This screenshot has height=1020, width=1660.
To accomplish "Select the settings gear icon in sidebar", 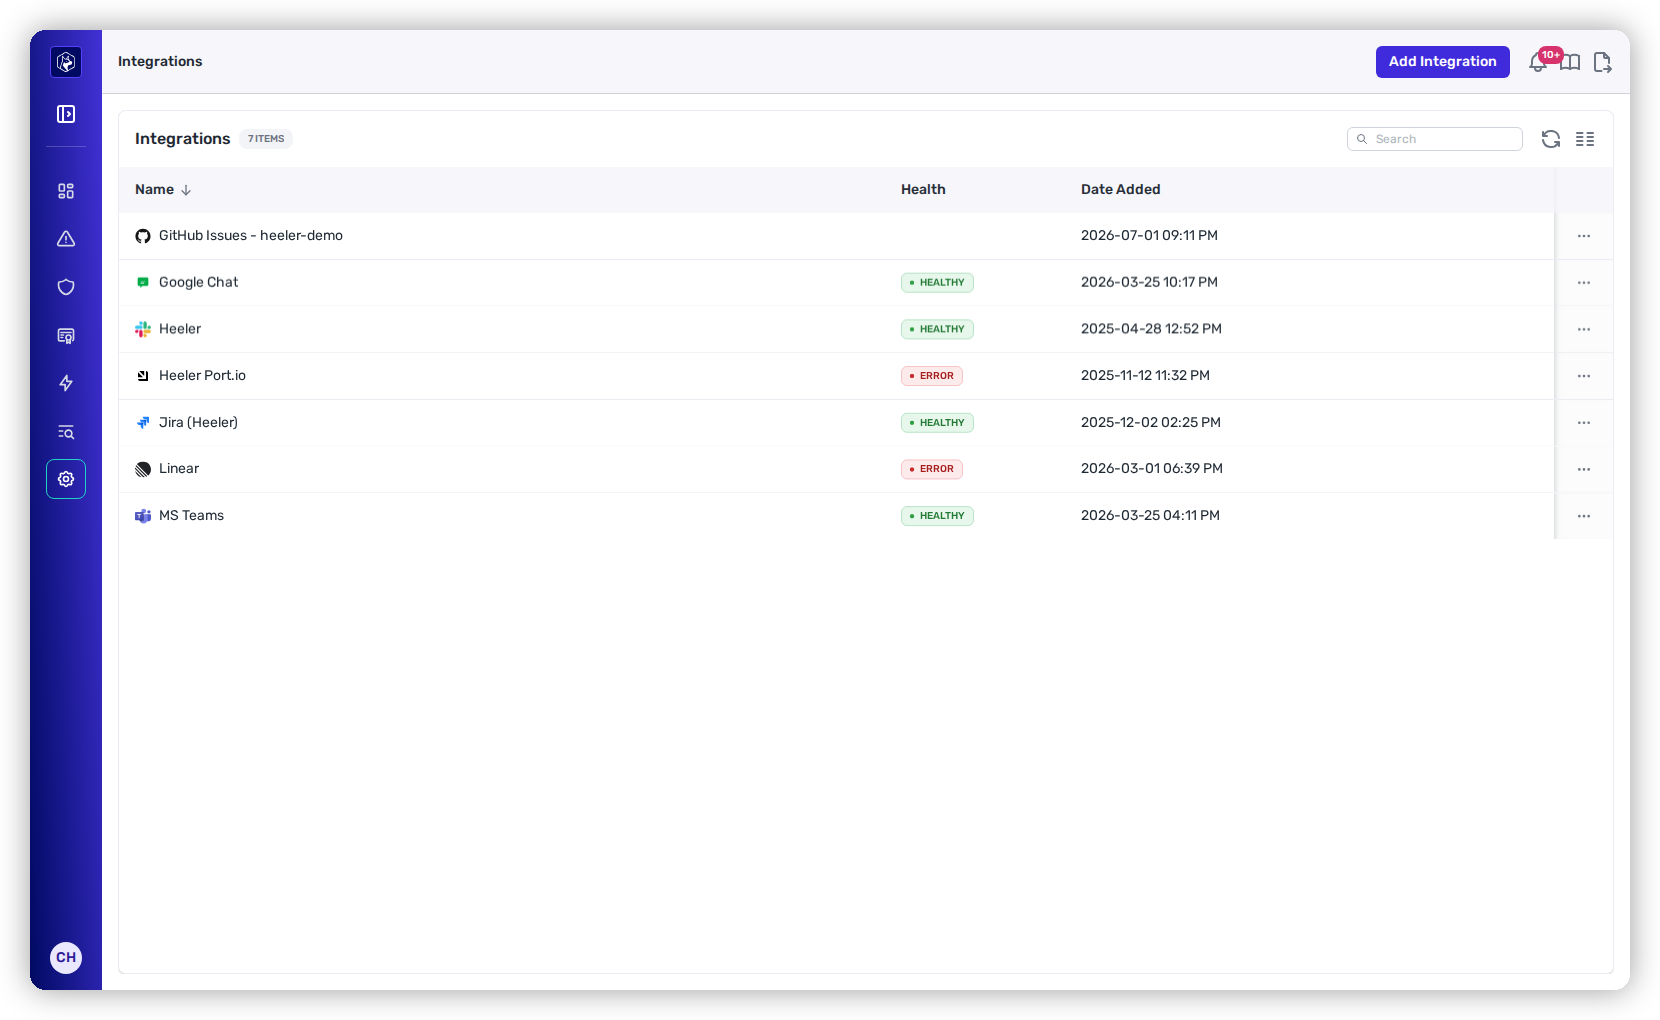I will click(66, 479).
